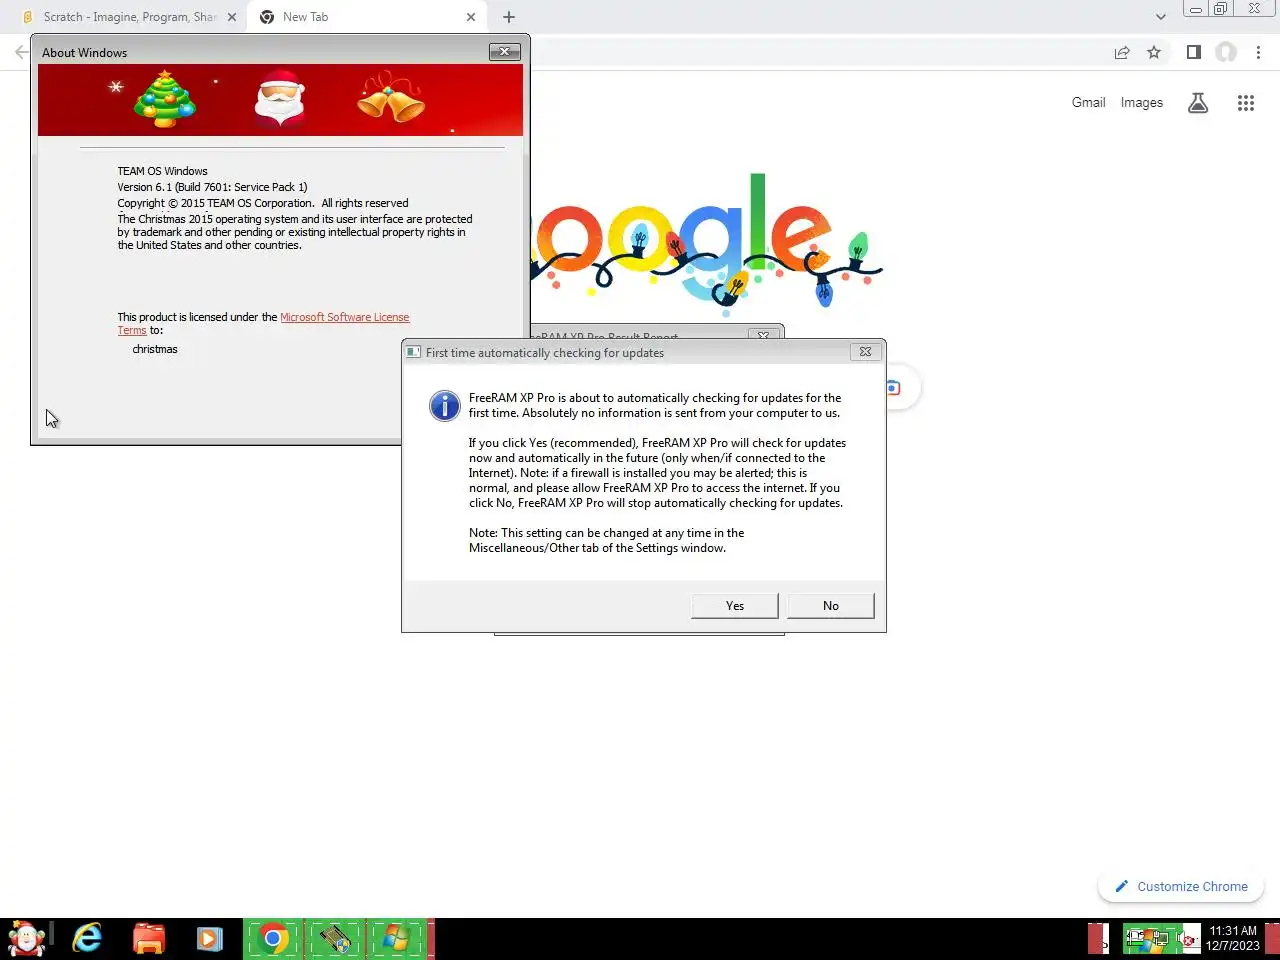Close the Scratch browser tab

(232, 17)
